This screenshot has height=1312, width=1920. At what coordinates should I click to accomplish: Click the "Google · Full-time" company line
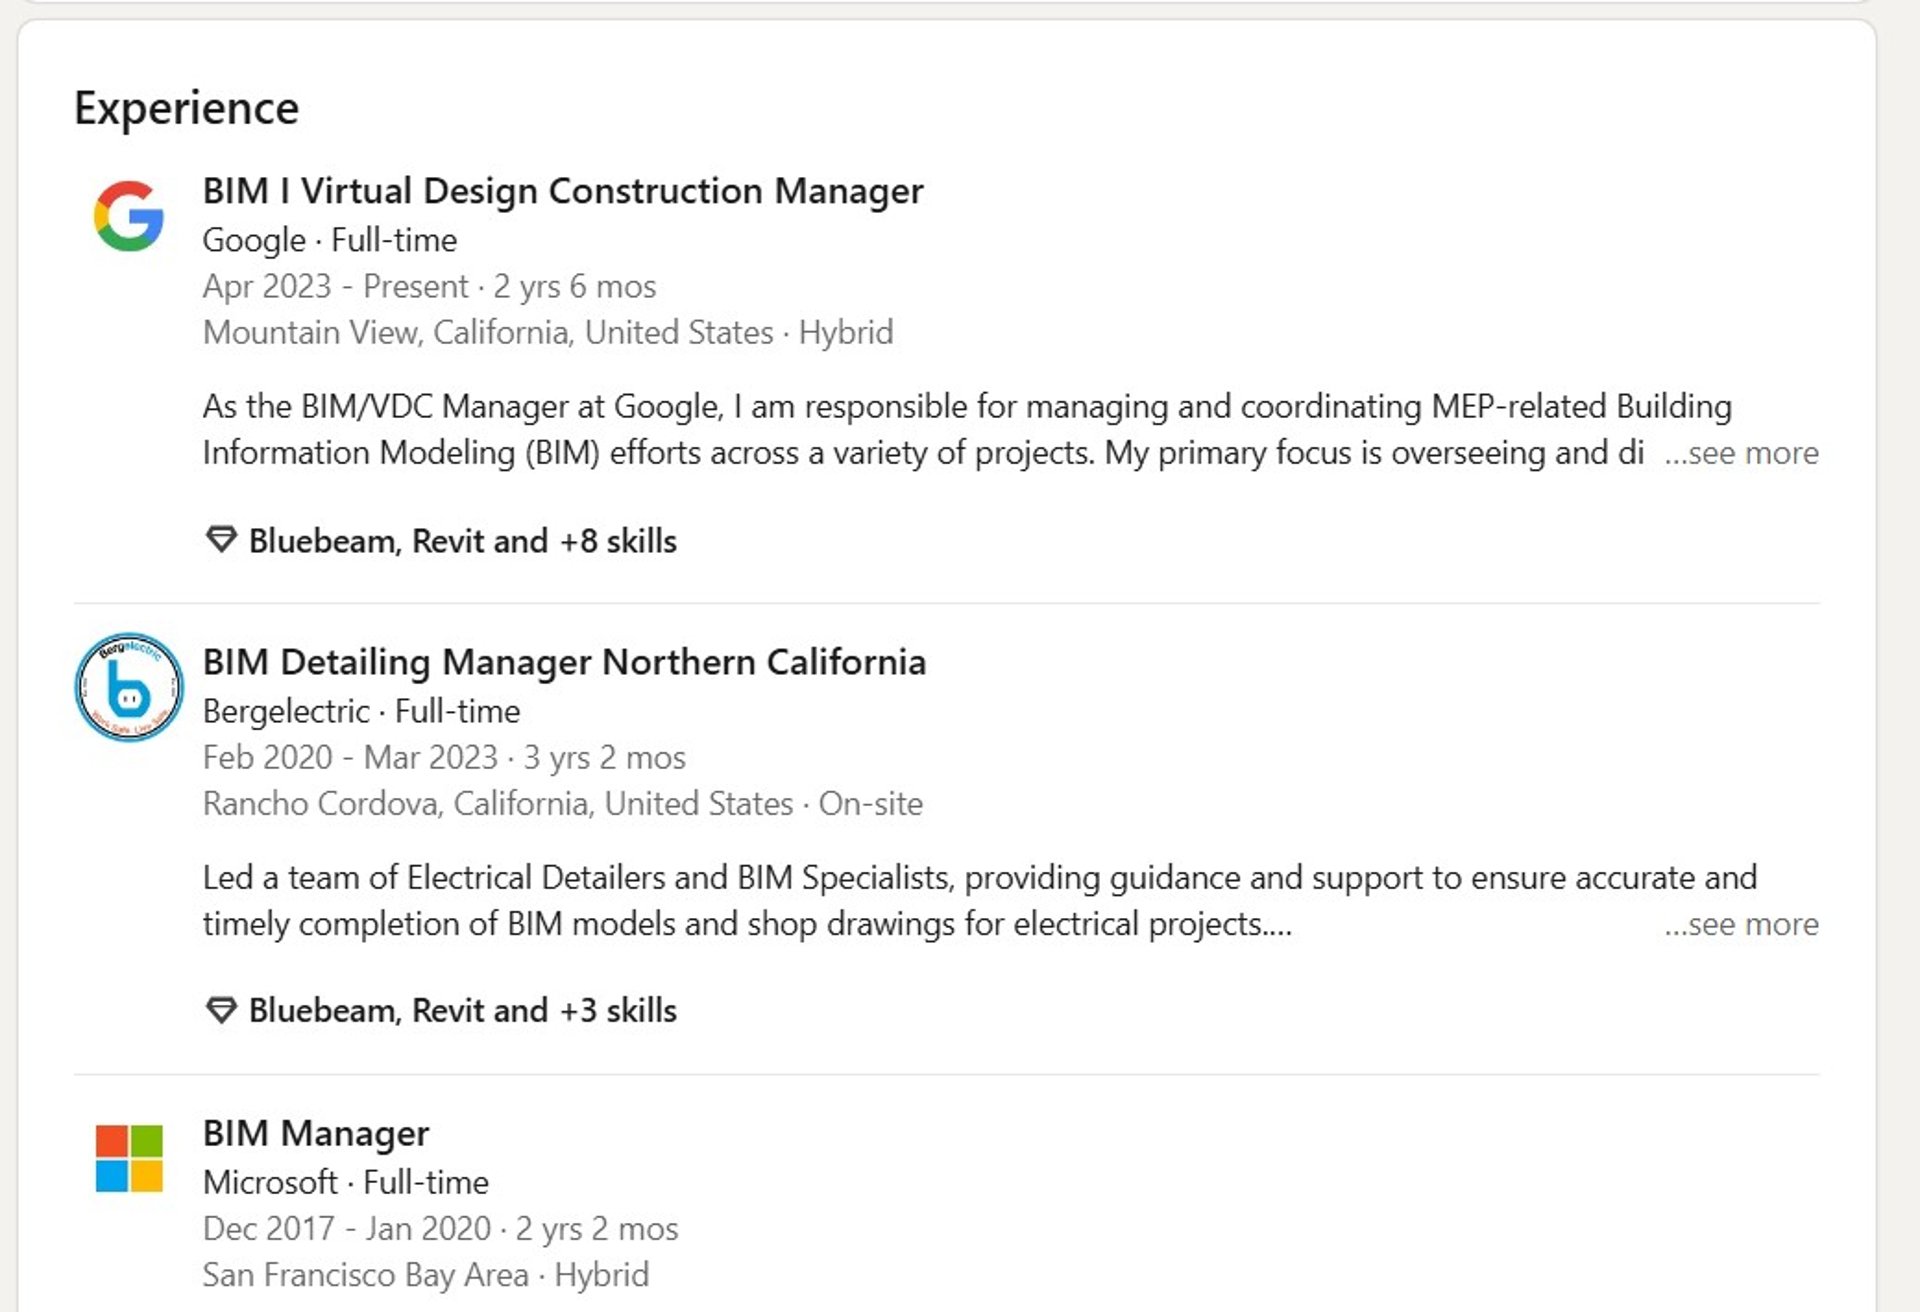coord(329,240)
